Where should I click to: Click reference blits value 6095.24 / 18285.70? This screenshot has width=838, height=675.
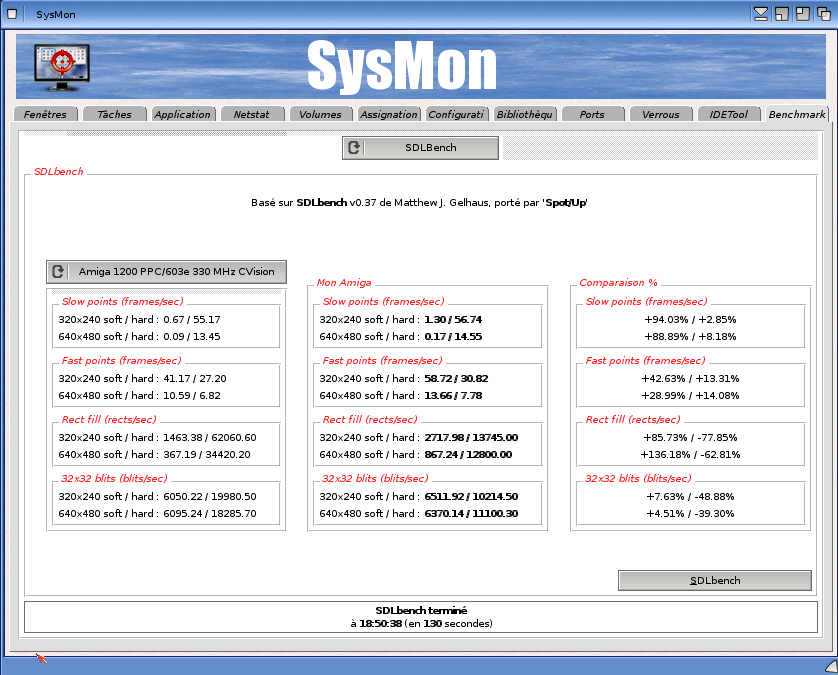point(210,514)
